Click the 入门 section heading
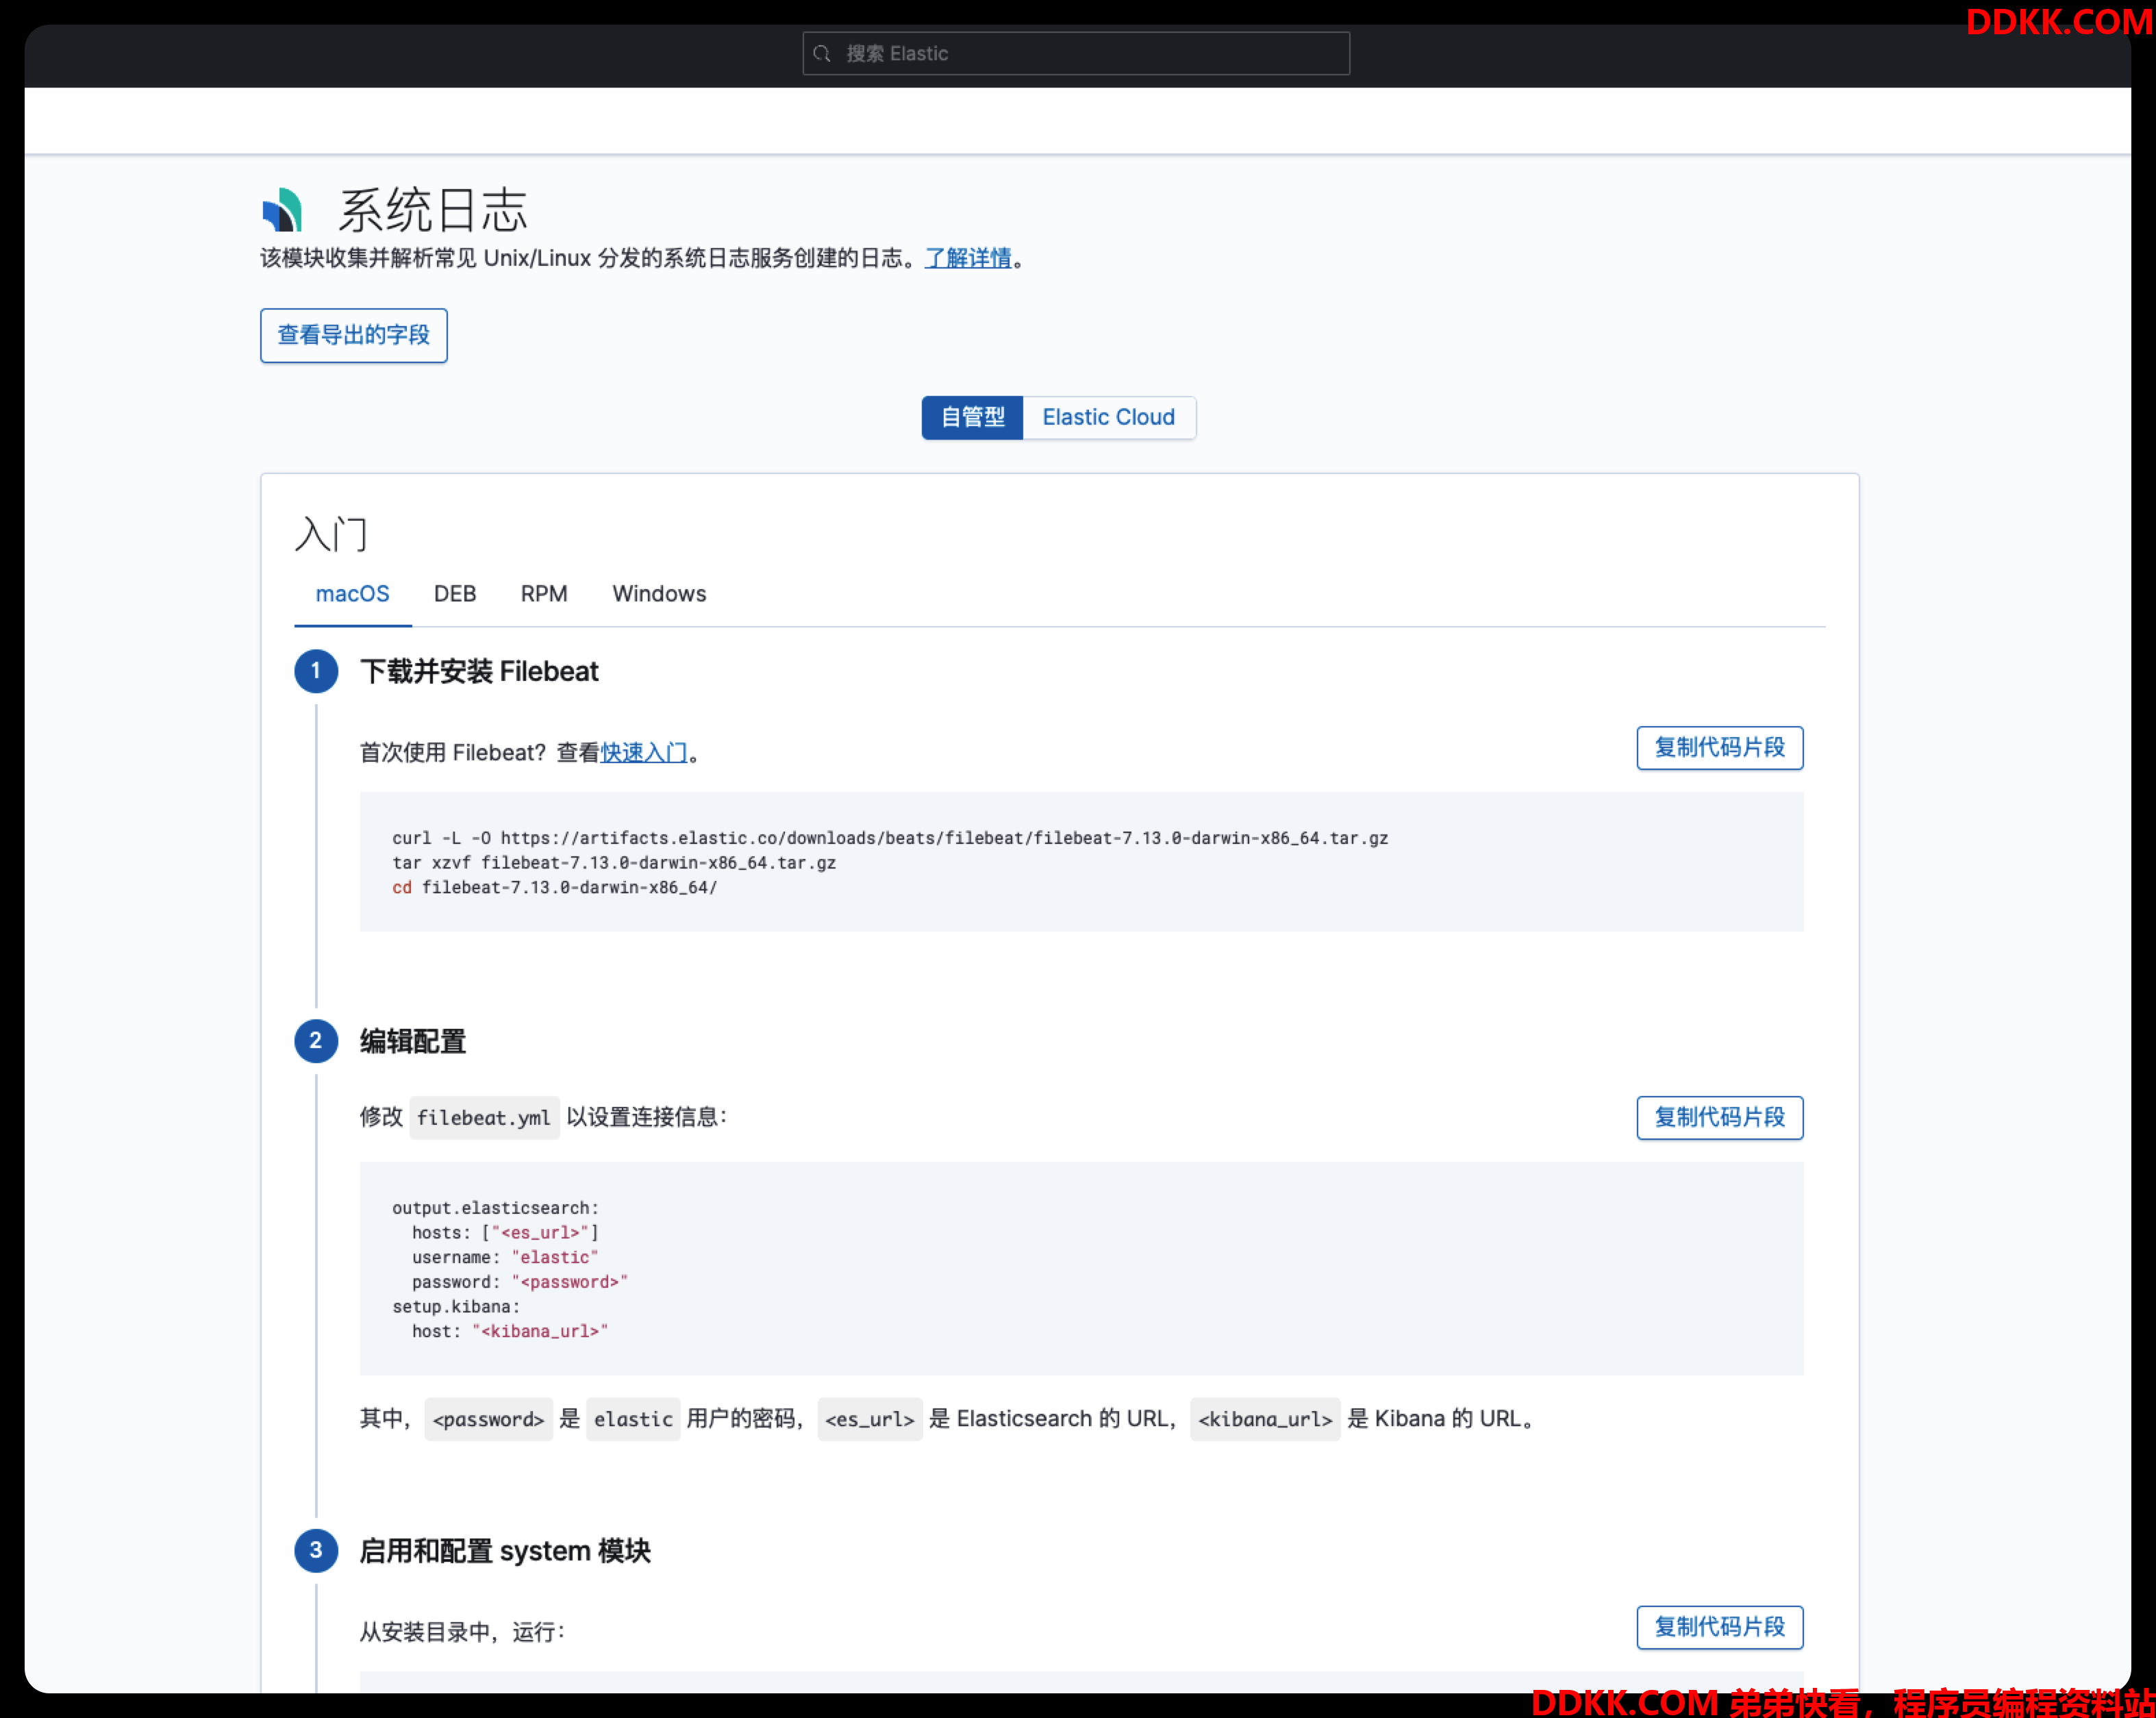2156x1718 pixels. coord(332,534)
